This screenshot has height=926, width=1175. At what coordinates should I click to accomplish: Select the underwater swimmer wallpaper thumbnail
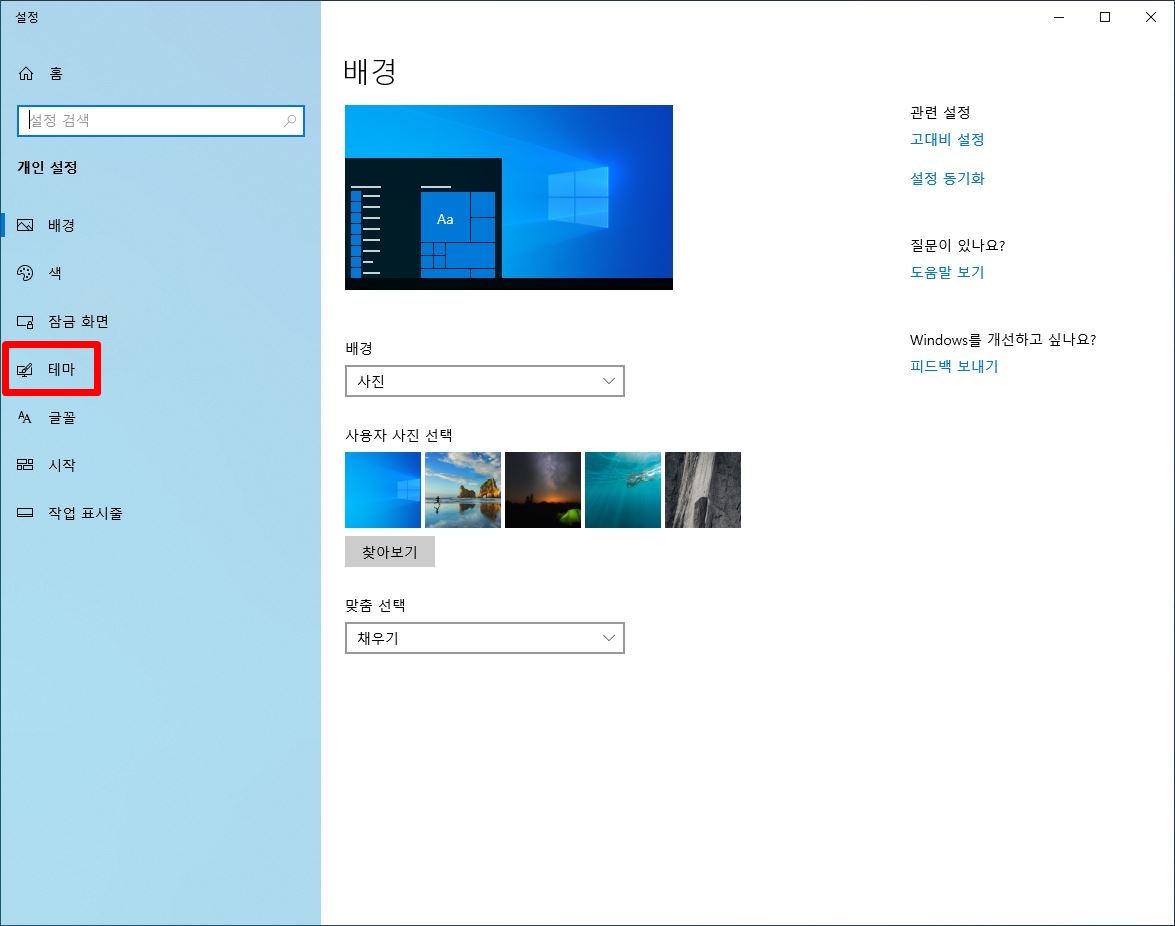(623, 490)
